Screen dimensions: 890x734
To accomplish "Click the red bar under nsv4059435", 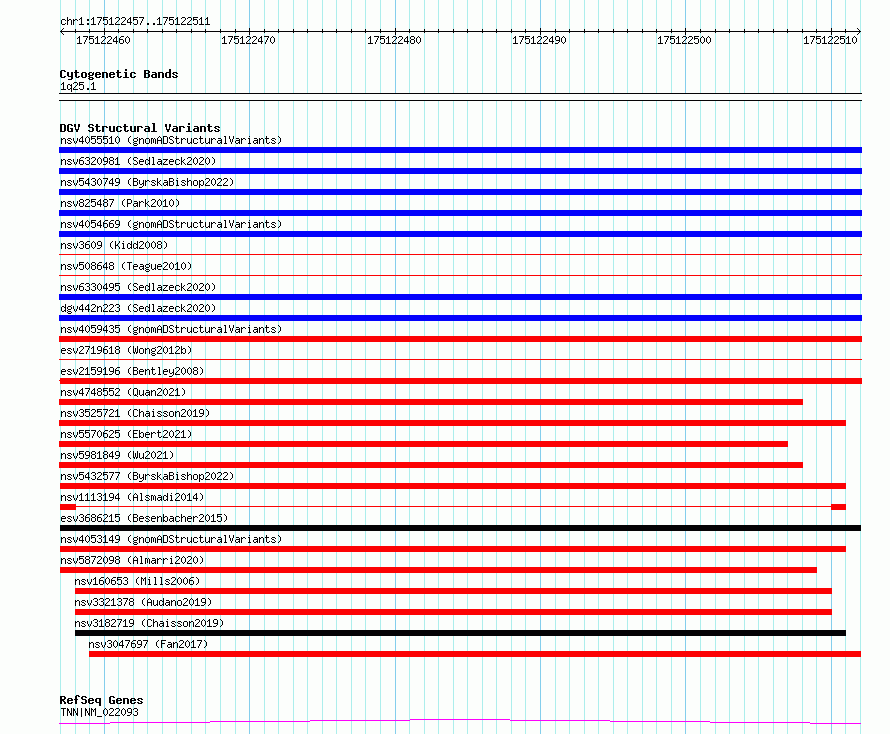I will coord(460,339).
